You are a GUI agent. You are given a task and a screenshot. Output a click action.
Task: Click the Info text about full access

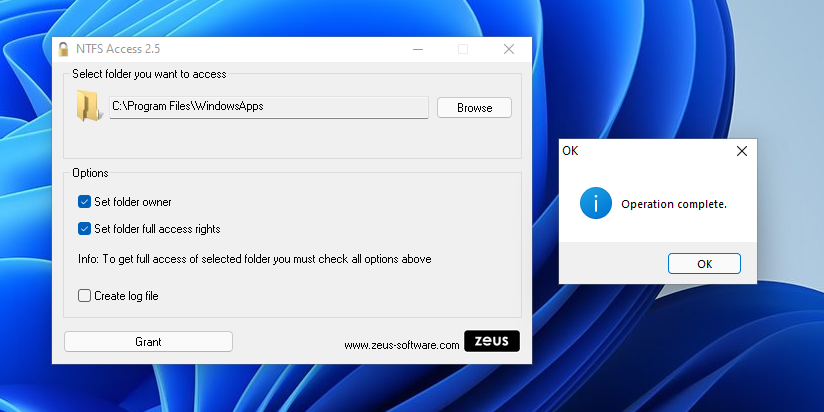[255, 259]
